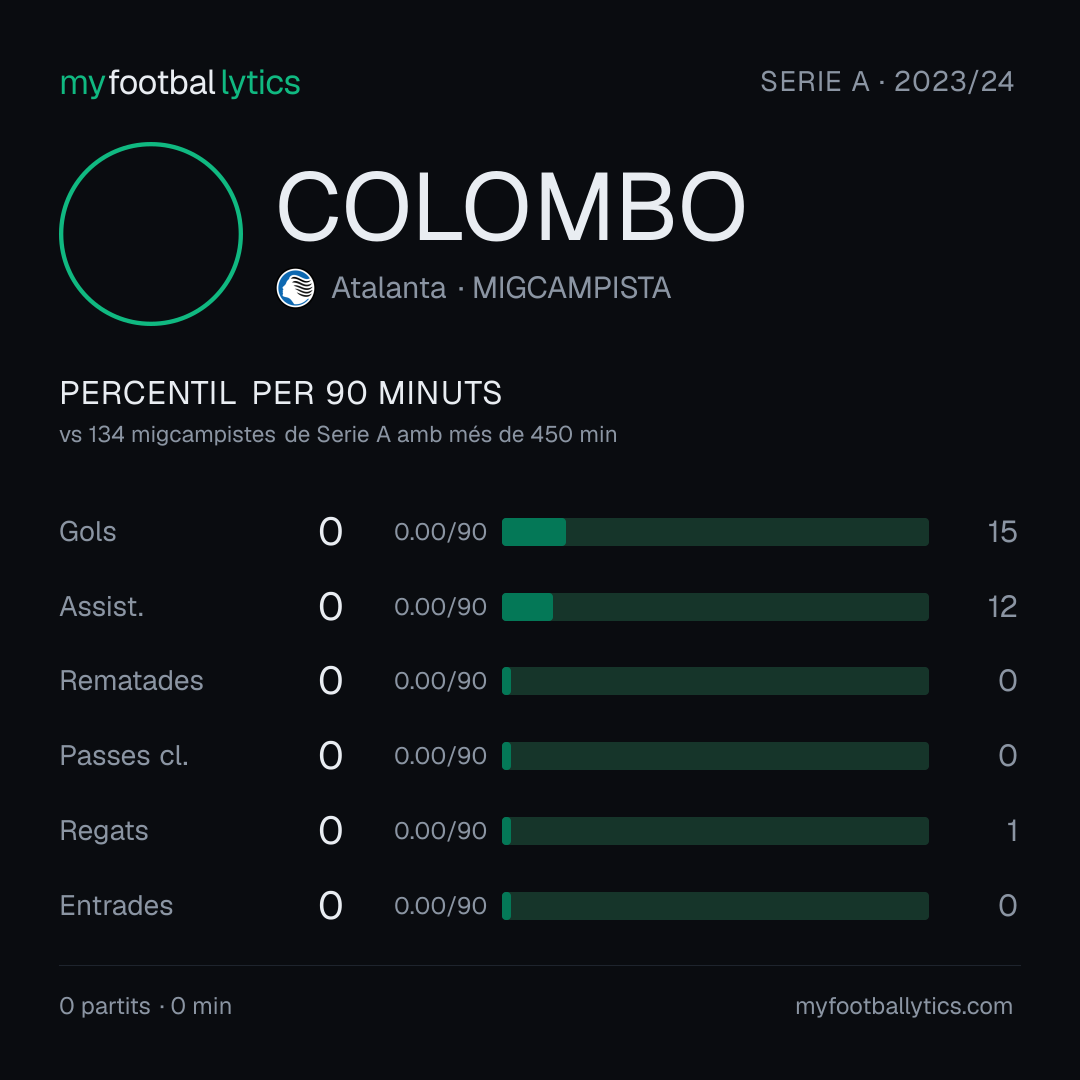Click the Assist. percentile value 12
Viewport: 1080px width, 1080px height.
click(1002, 607)
